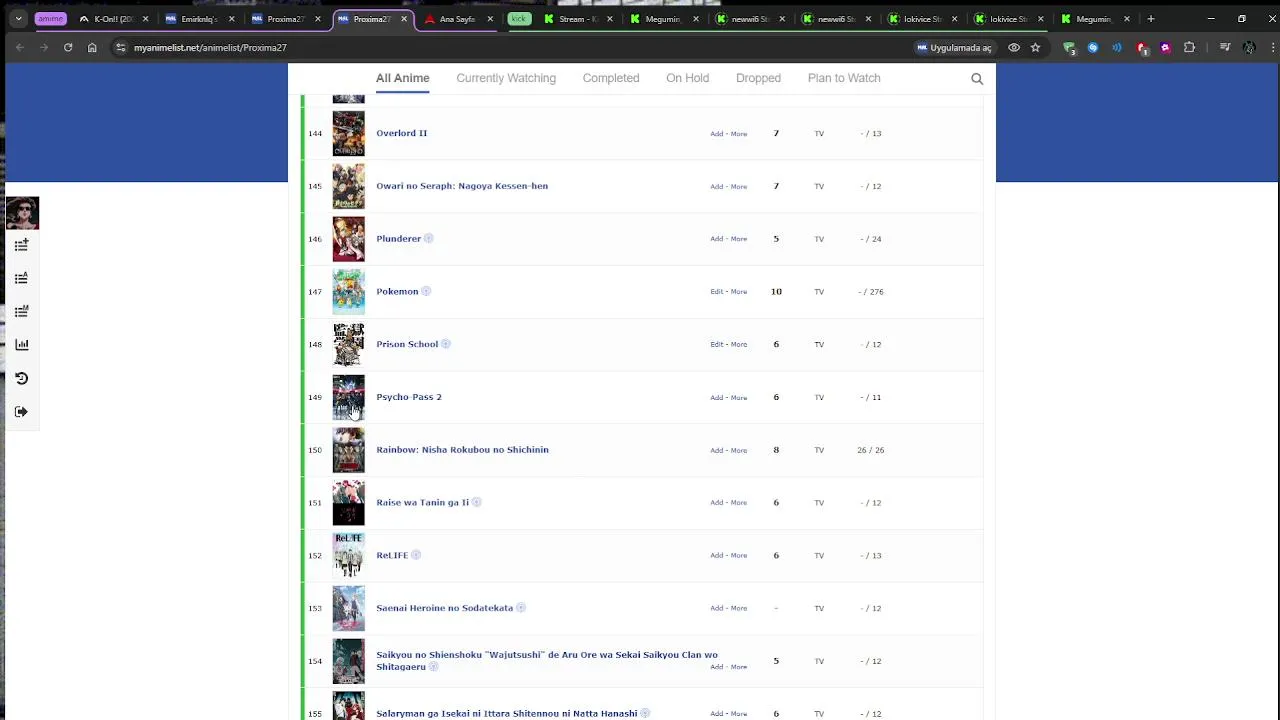Open the Overlord II title link
Image resolution: width=1280 pixels, height=720 pixels.
(x=401, y=133)
